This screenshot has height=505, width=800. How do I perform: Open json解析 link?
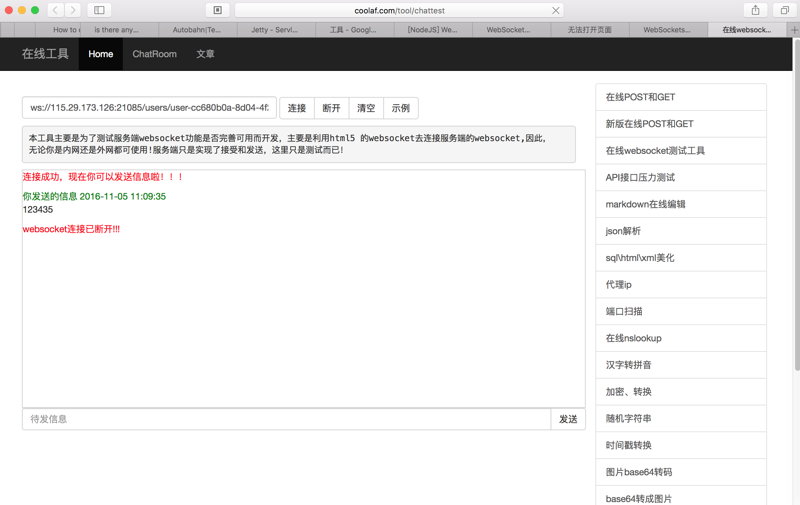pyautogui.click(x=681, y=231)
